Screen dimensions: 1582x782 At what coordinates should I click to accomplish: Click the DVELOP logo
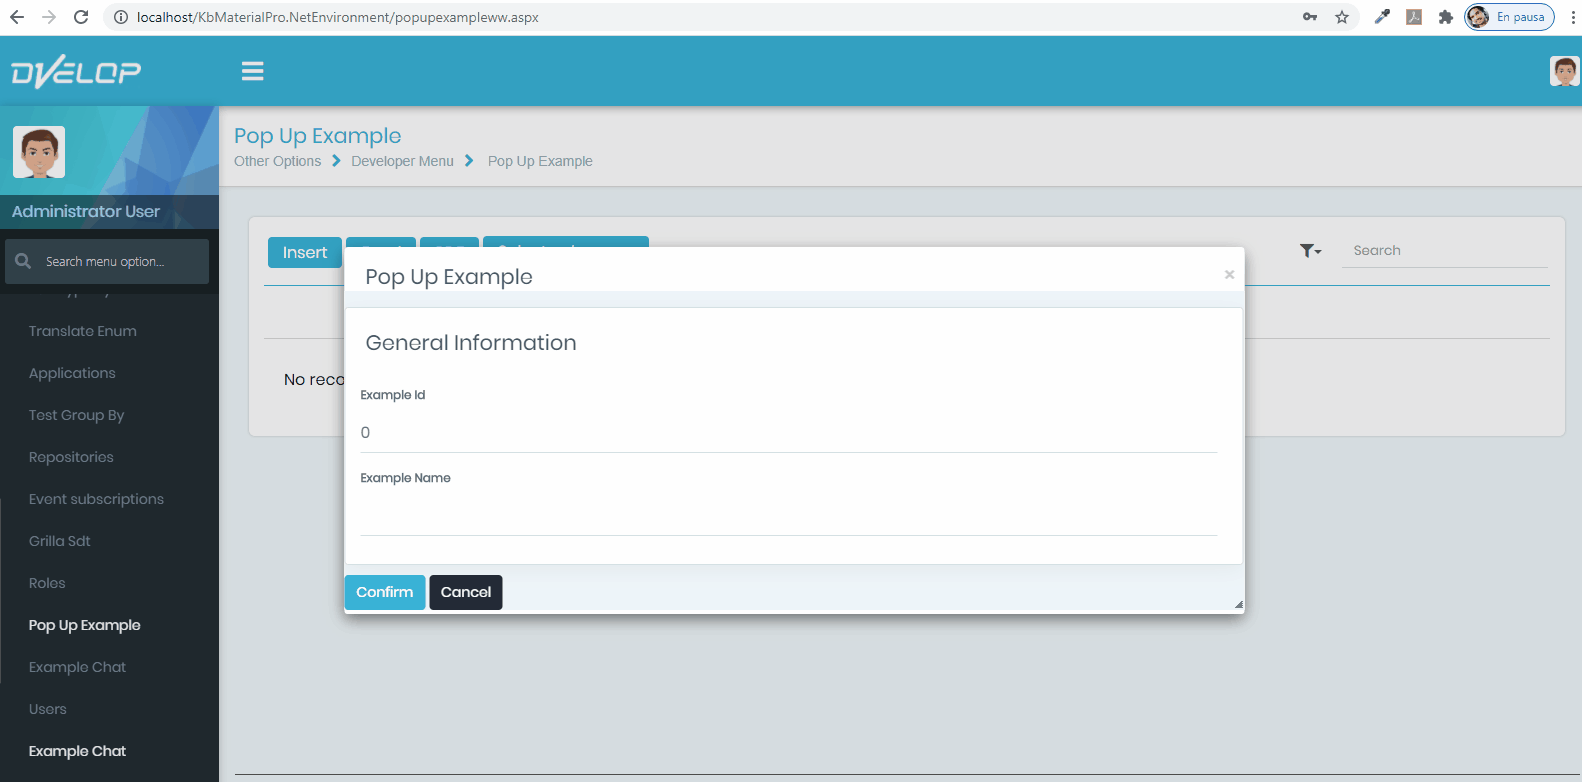tap(76, 71)
